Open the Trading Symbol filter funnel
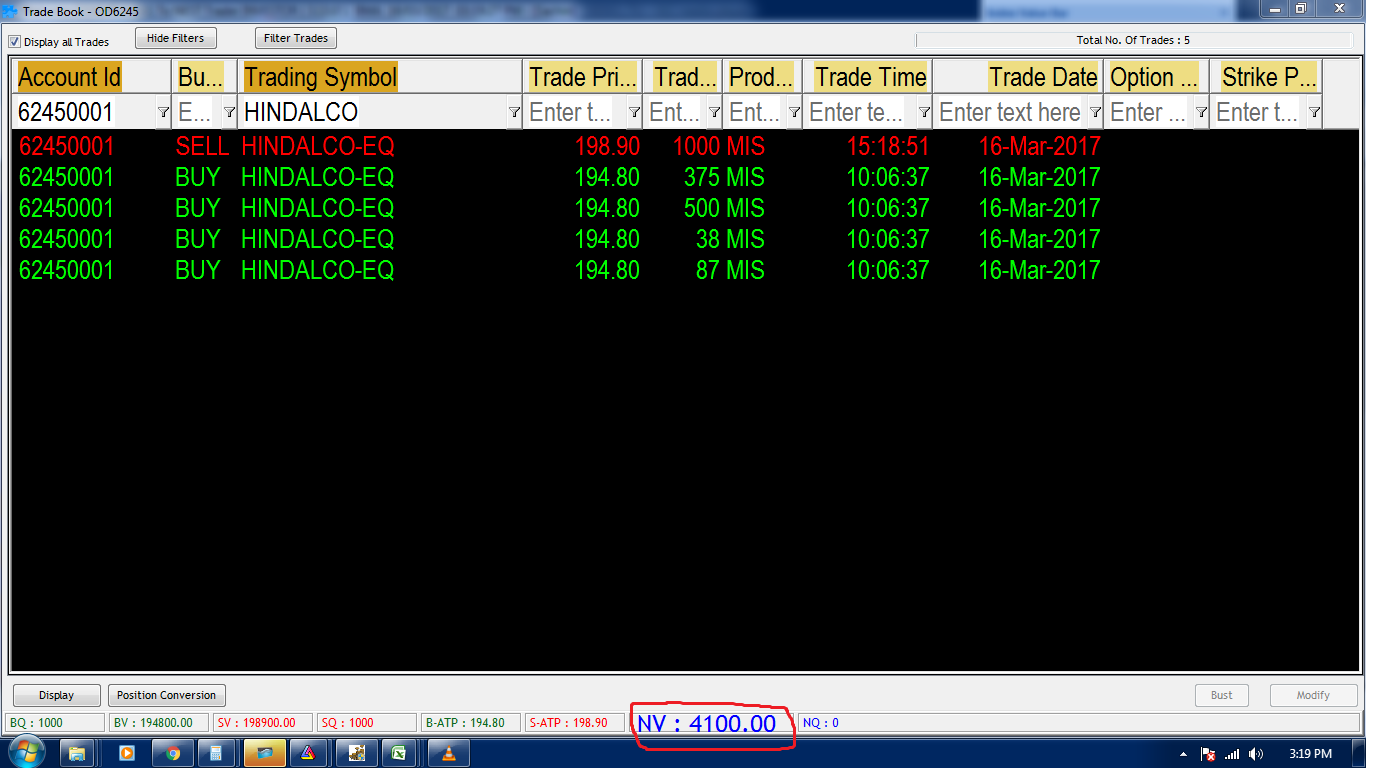Viewport: 1380px width, 768px height. coord(514,112)
